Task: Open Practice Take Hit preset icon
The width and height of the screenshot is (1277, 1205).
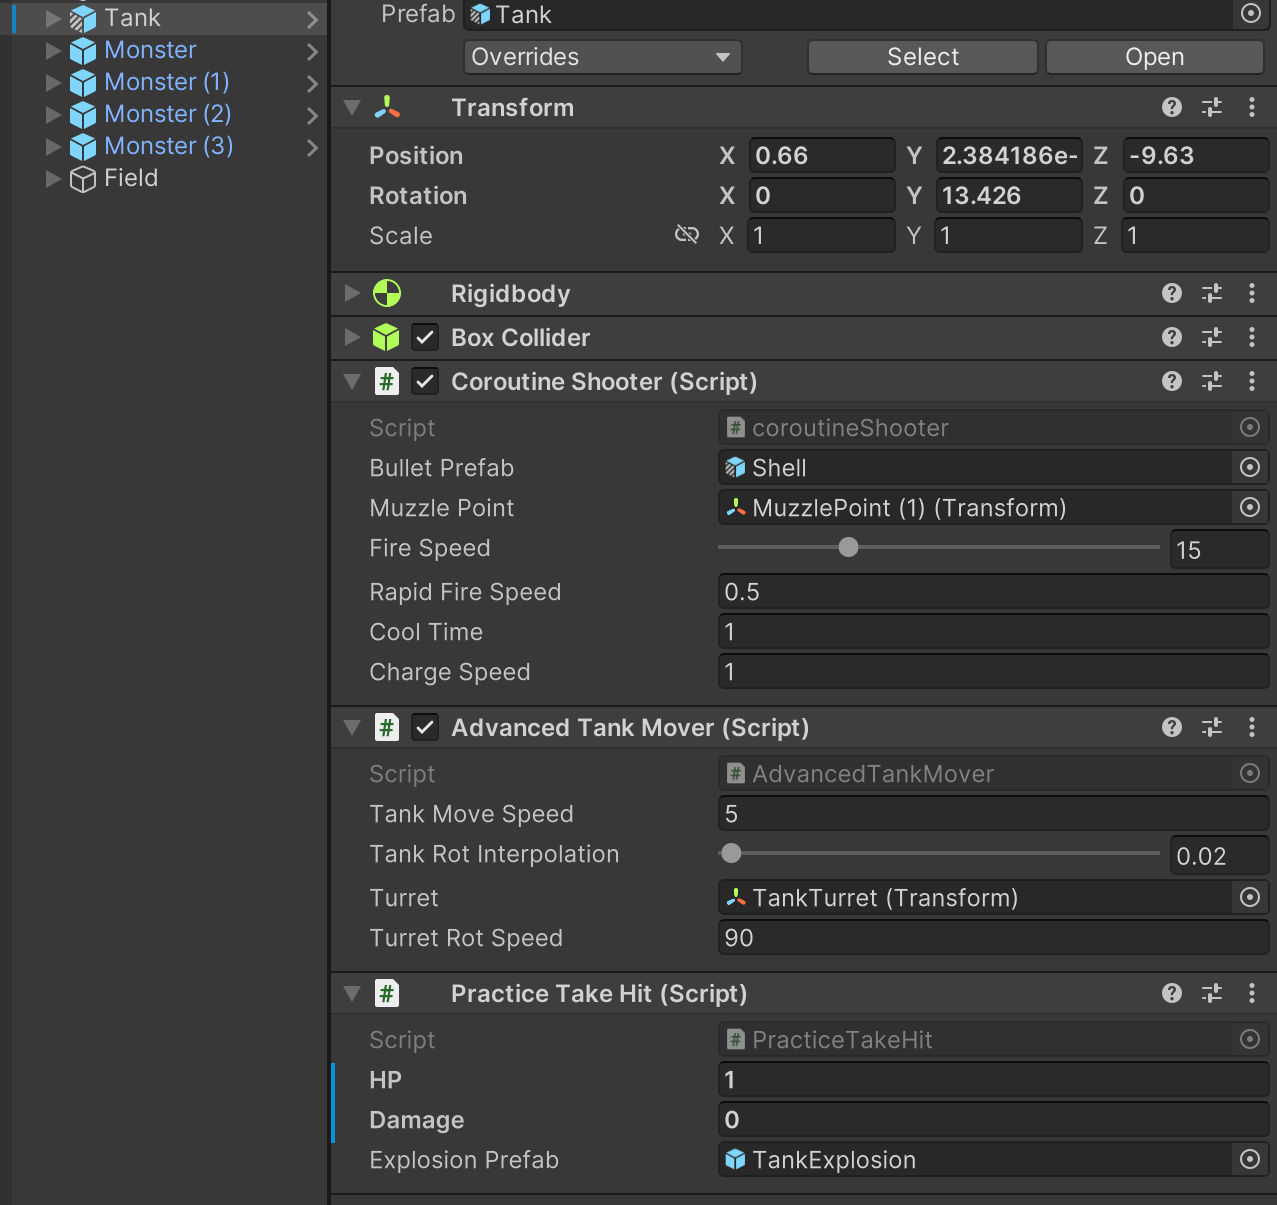Action: 1212,993
